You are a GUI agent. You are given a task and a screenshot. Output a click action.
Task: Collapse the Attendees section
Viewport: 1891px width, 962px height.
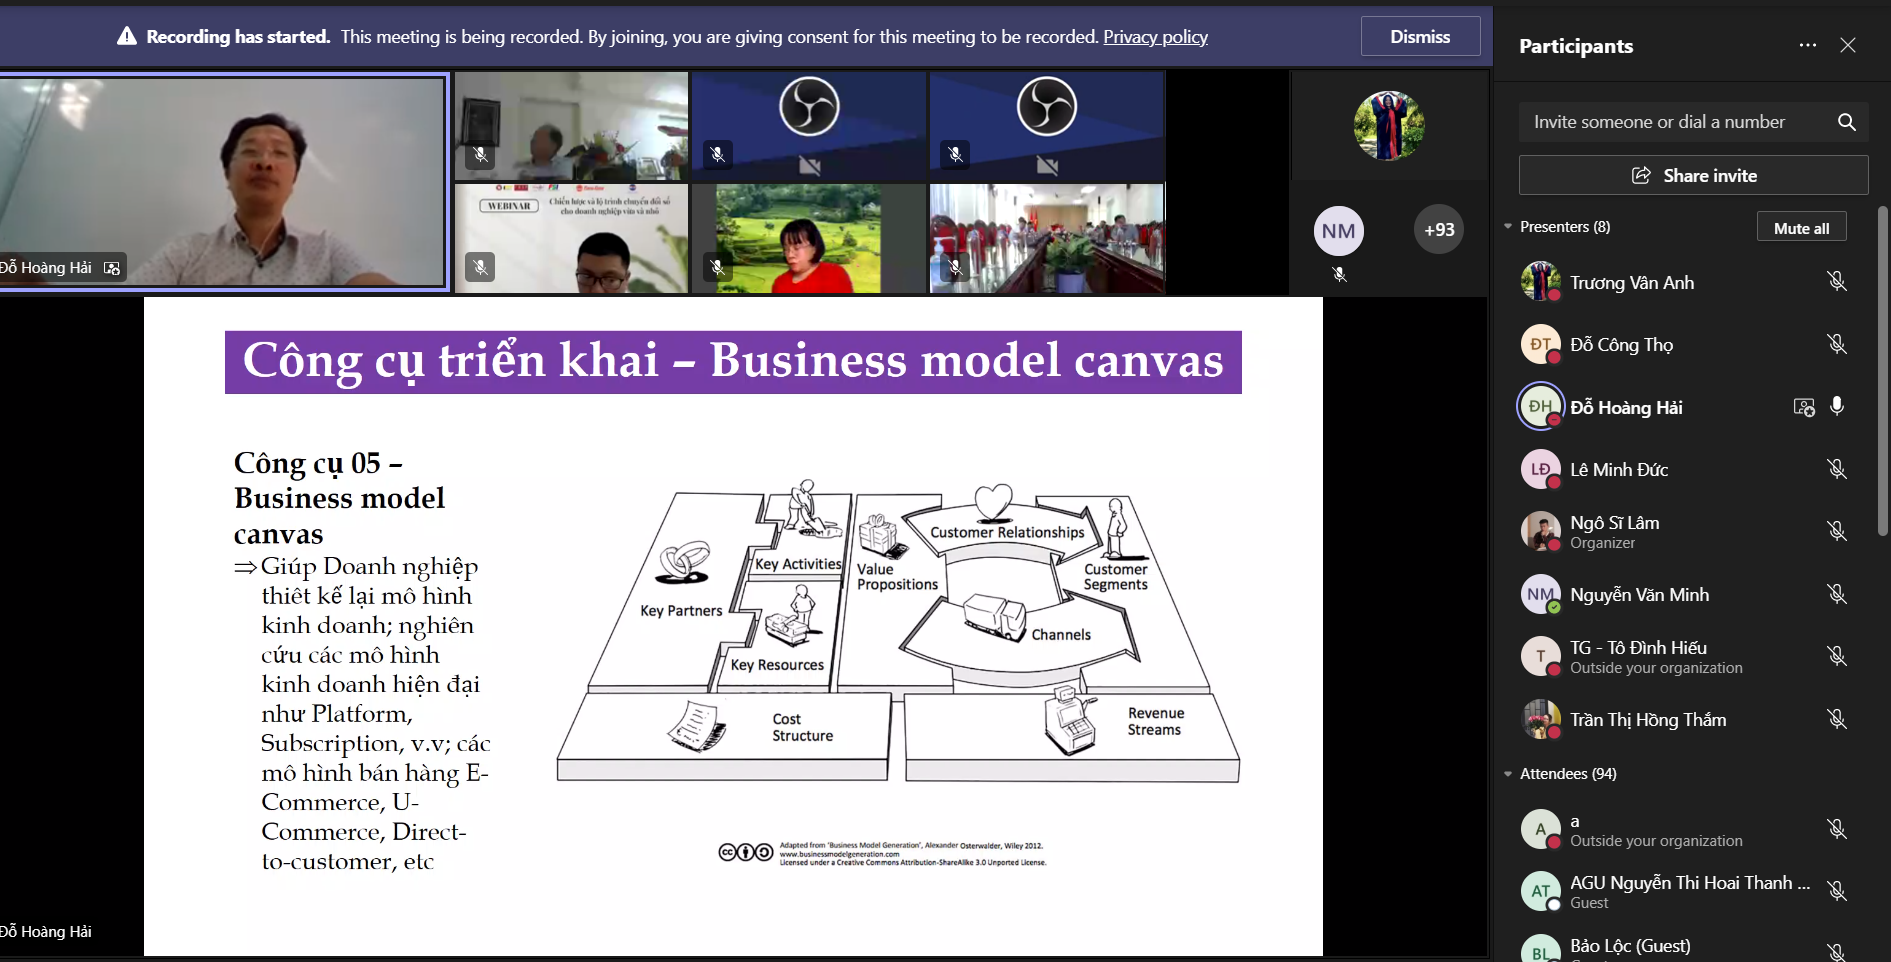[1508, 774]
